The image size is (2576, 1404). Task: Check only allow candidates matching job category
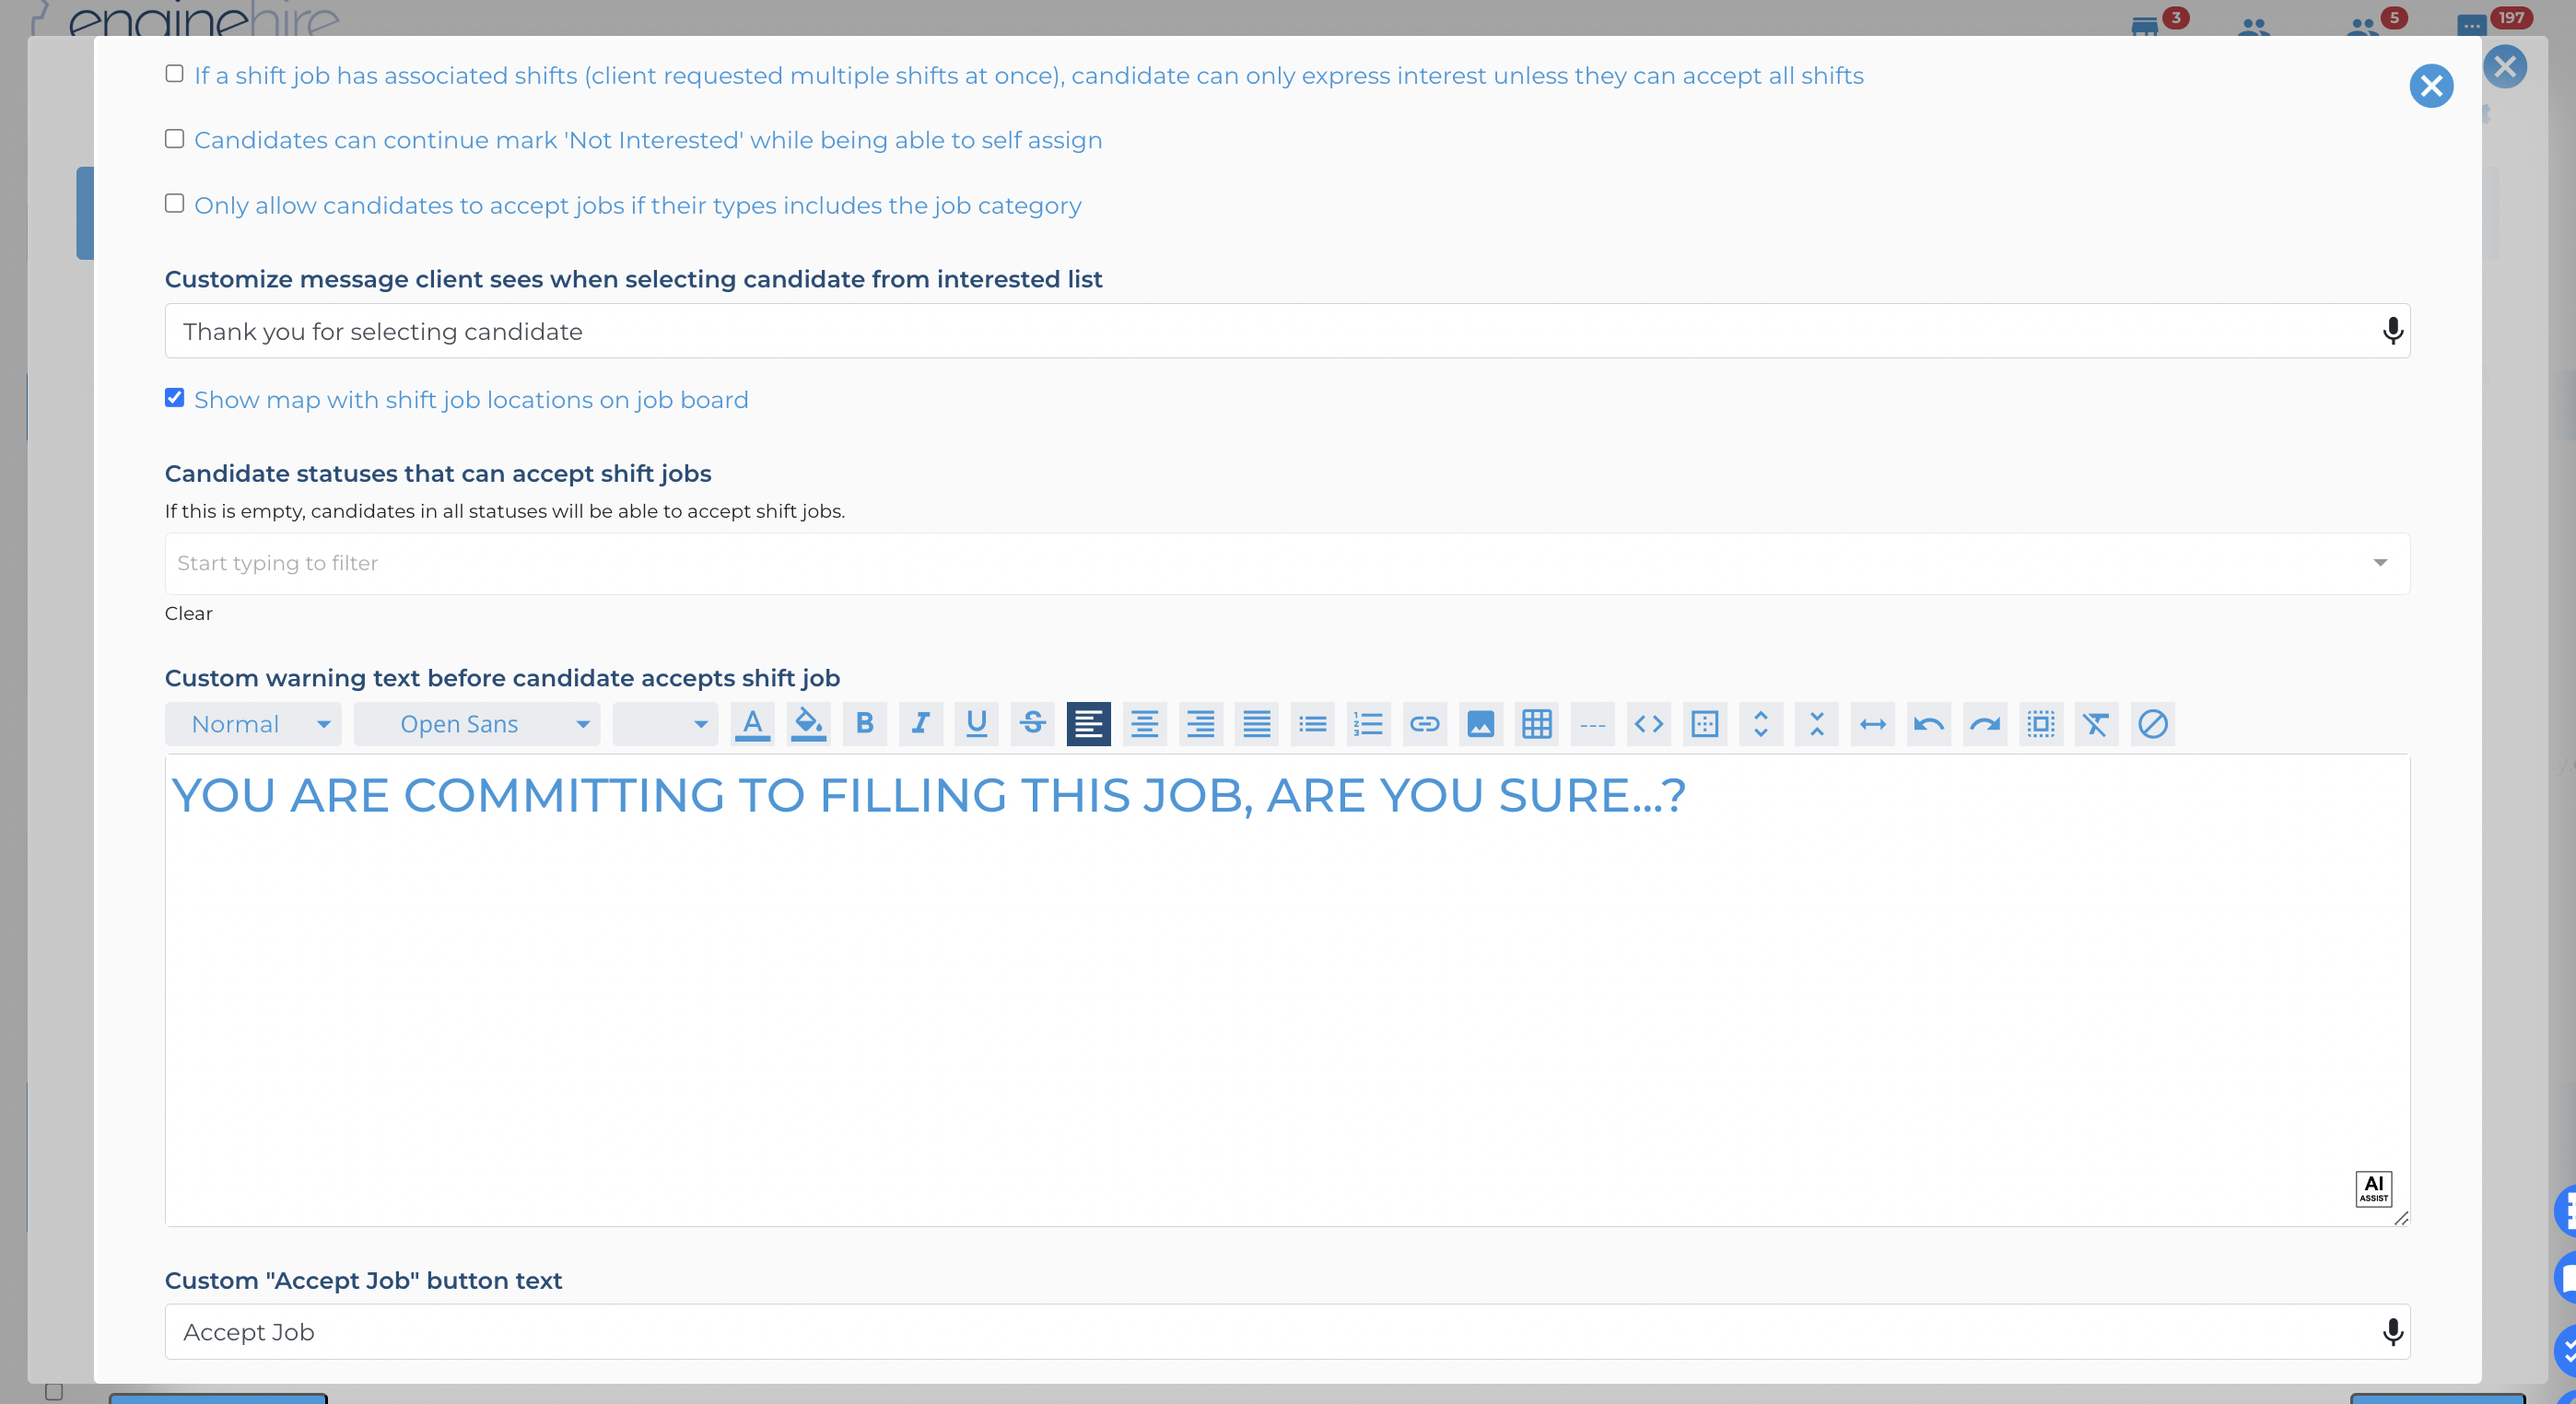174,204
